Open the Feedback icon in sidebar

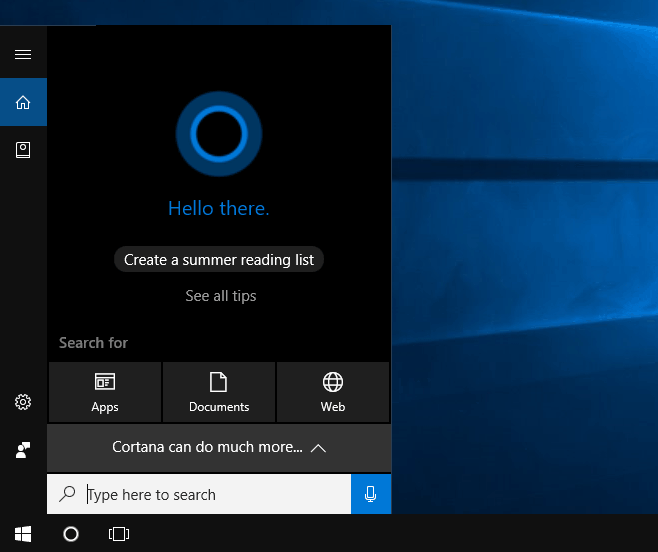click(x=23, y=450)
